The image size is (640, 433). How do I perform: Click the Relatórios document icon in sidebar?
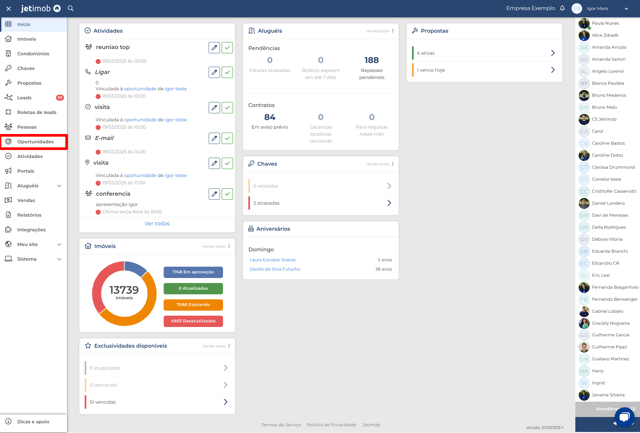(8, 215)
